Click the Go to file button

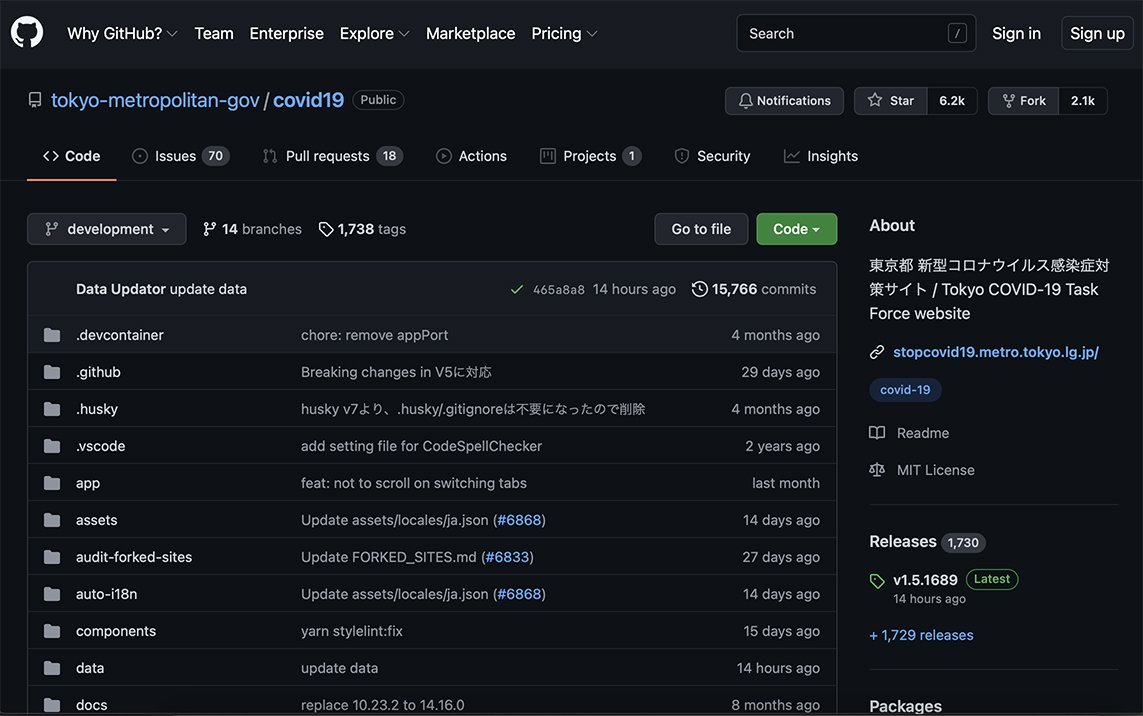coord(701,229)
